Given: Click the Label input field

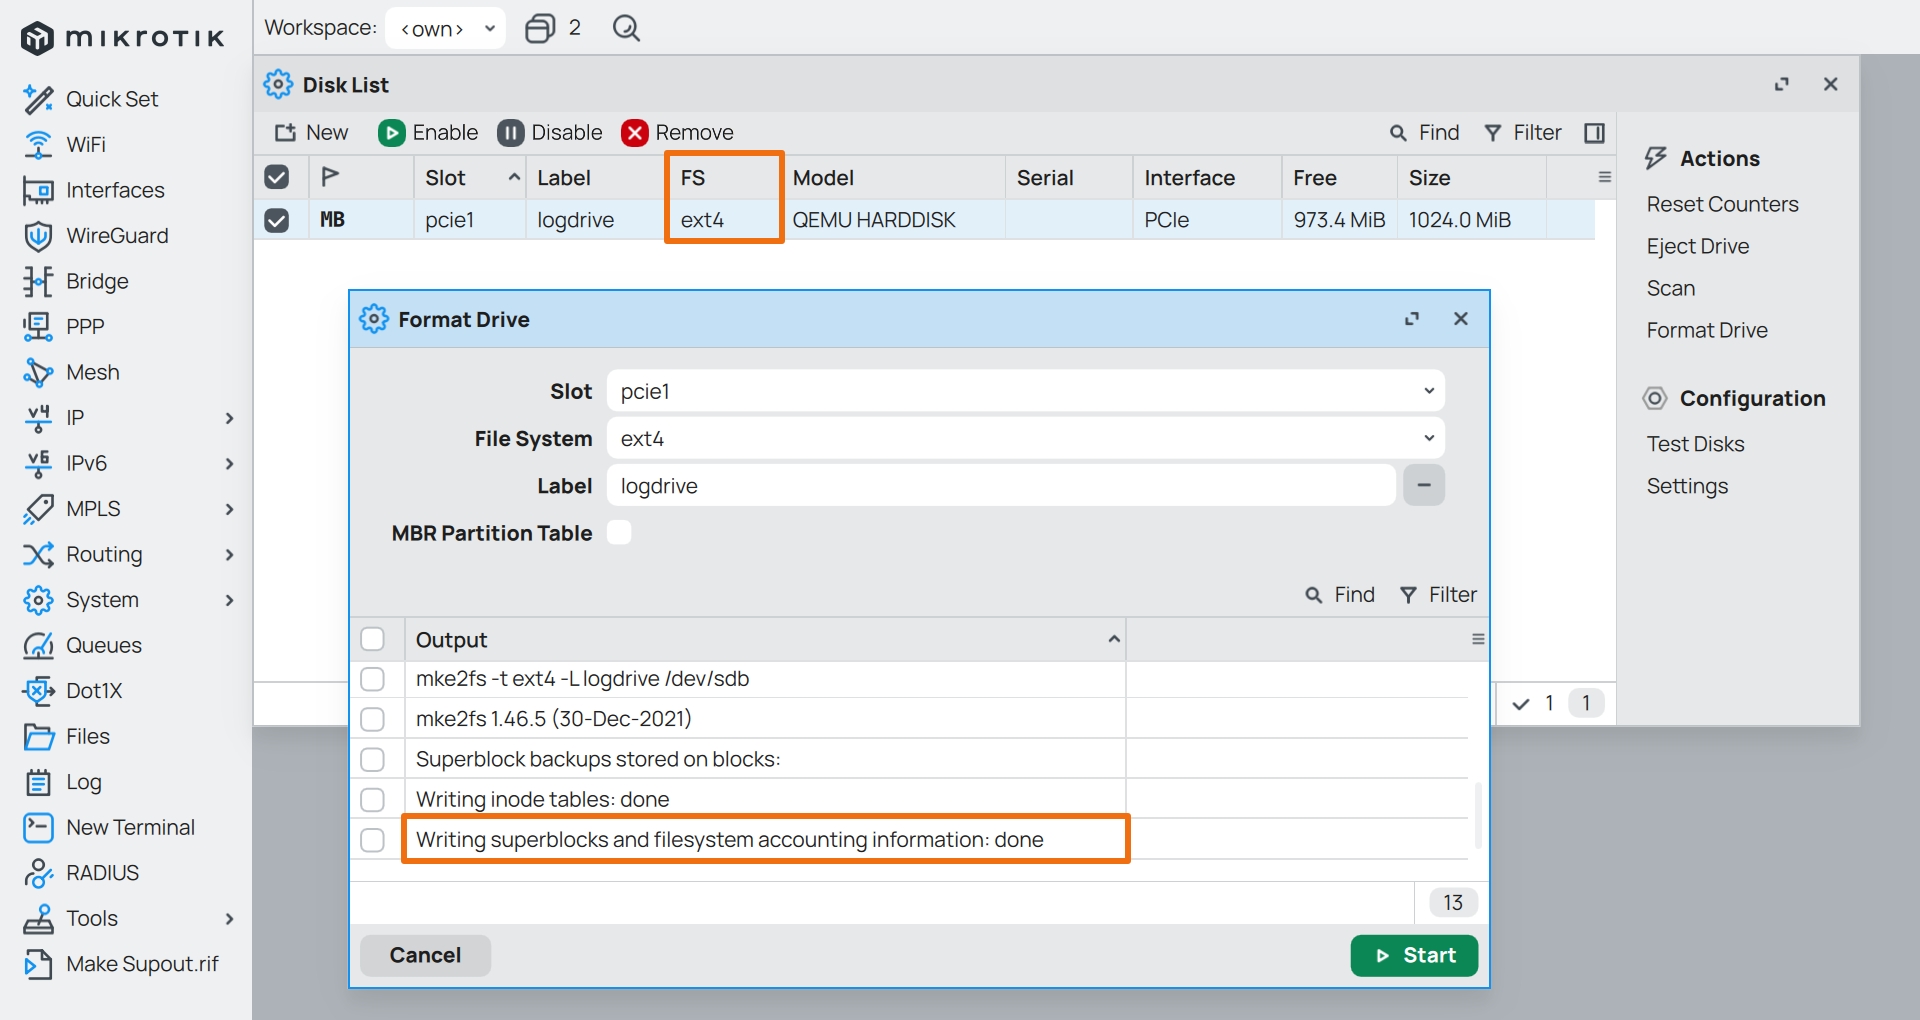Looking at the screenshot, I should click(x=1001, y=485).
